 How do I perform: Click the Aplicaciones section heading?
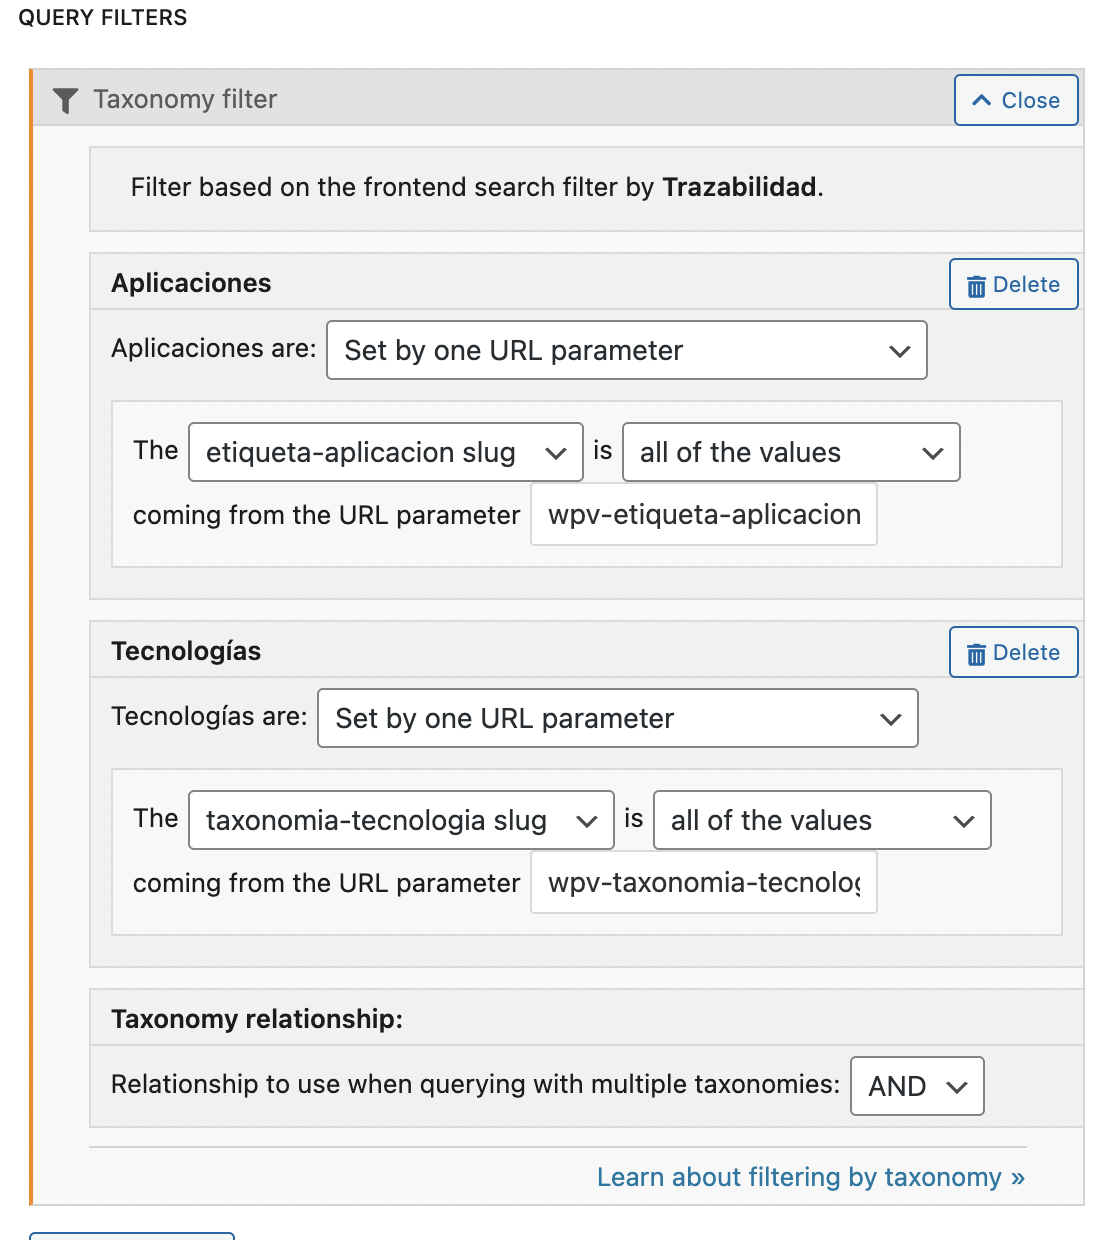pyautogui.click(x=191, y=283)
